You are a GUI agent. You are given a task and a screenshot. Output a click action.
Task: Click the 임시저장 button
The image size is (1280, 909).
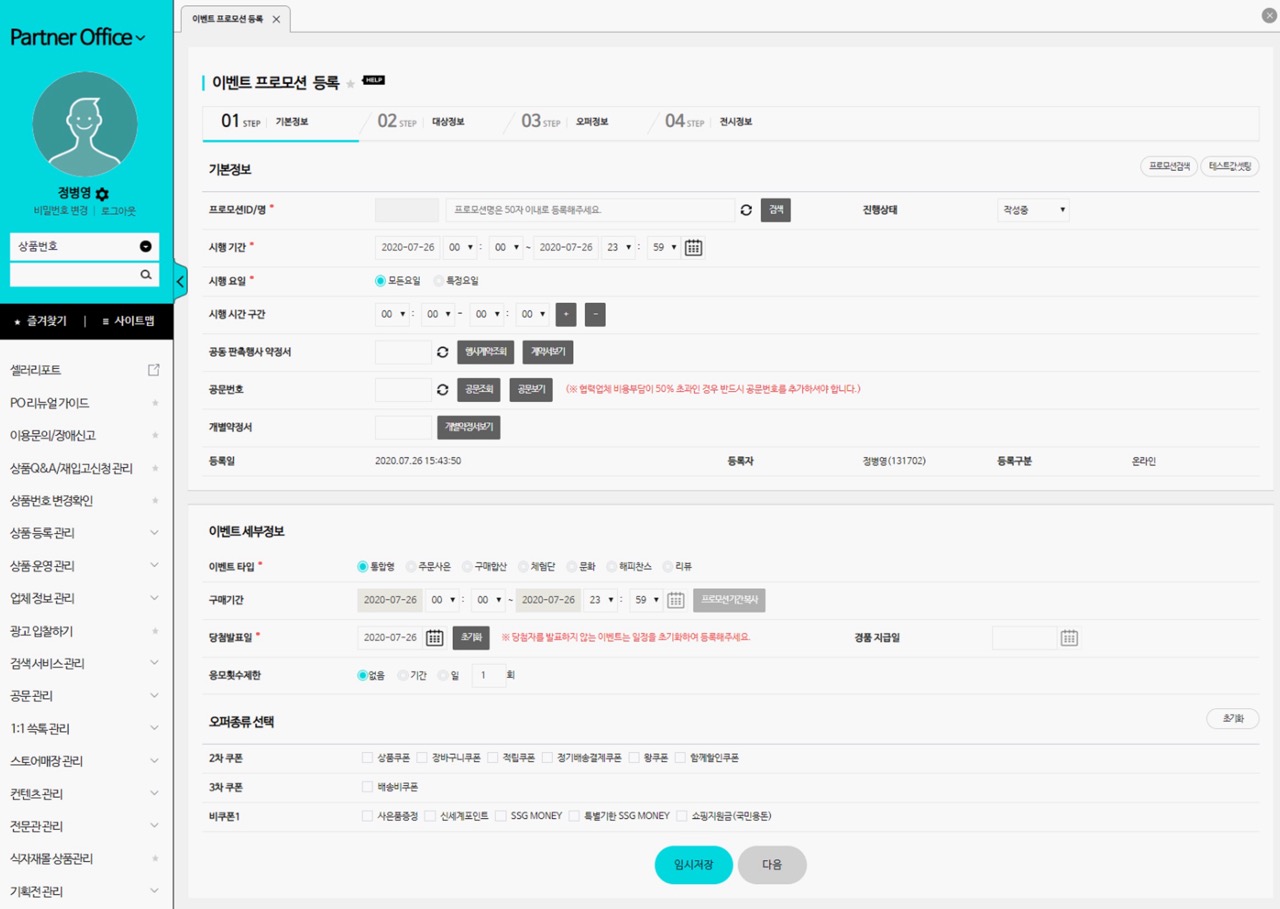tap(693, 865)
